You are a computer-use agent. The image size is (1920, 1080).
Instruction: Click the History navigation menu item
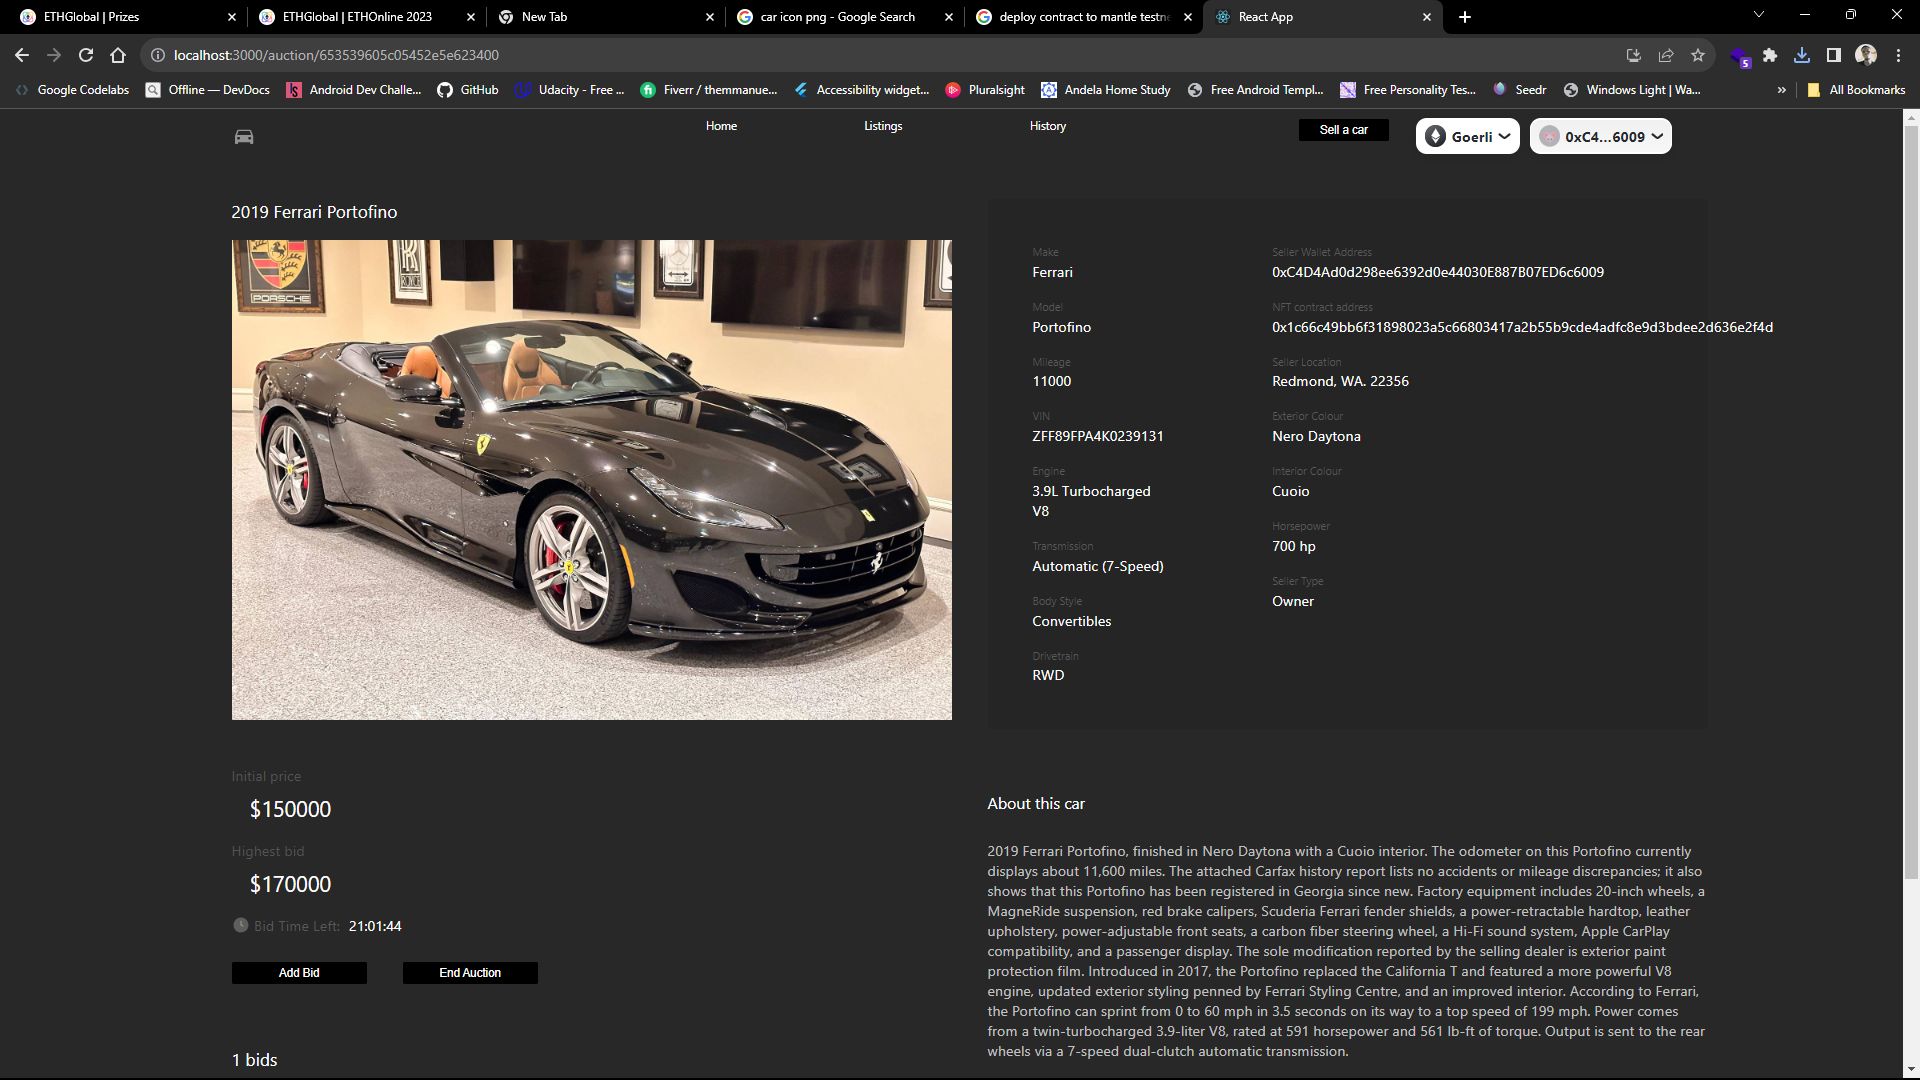pyautogui.click(x=1048, y=125)
